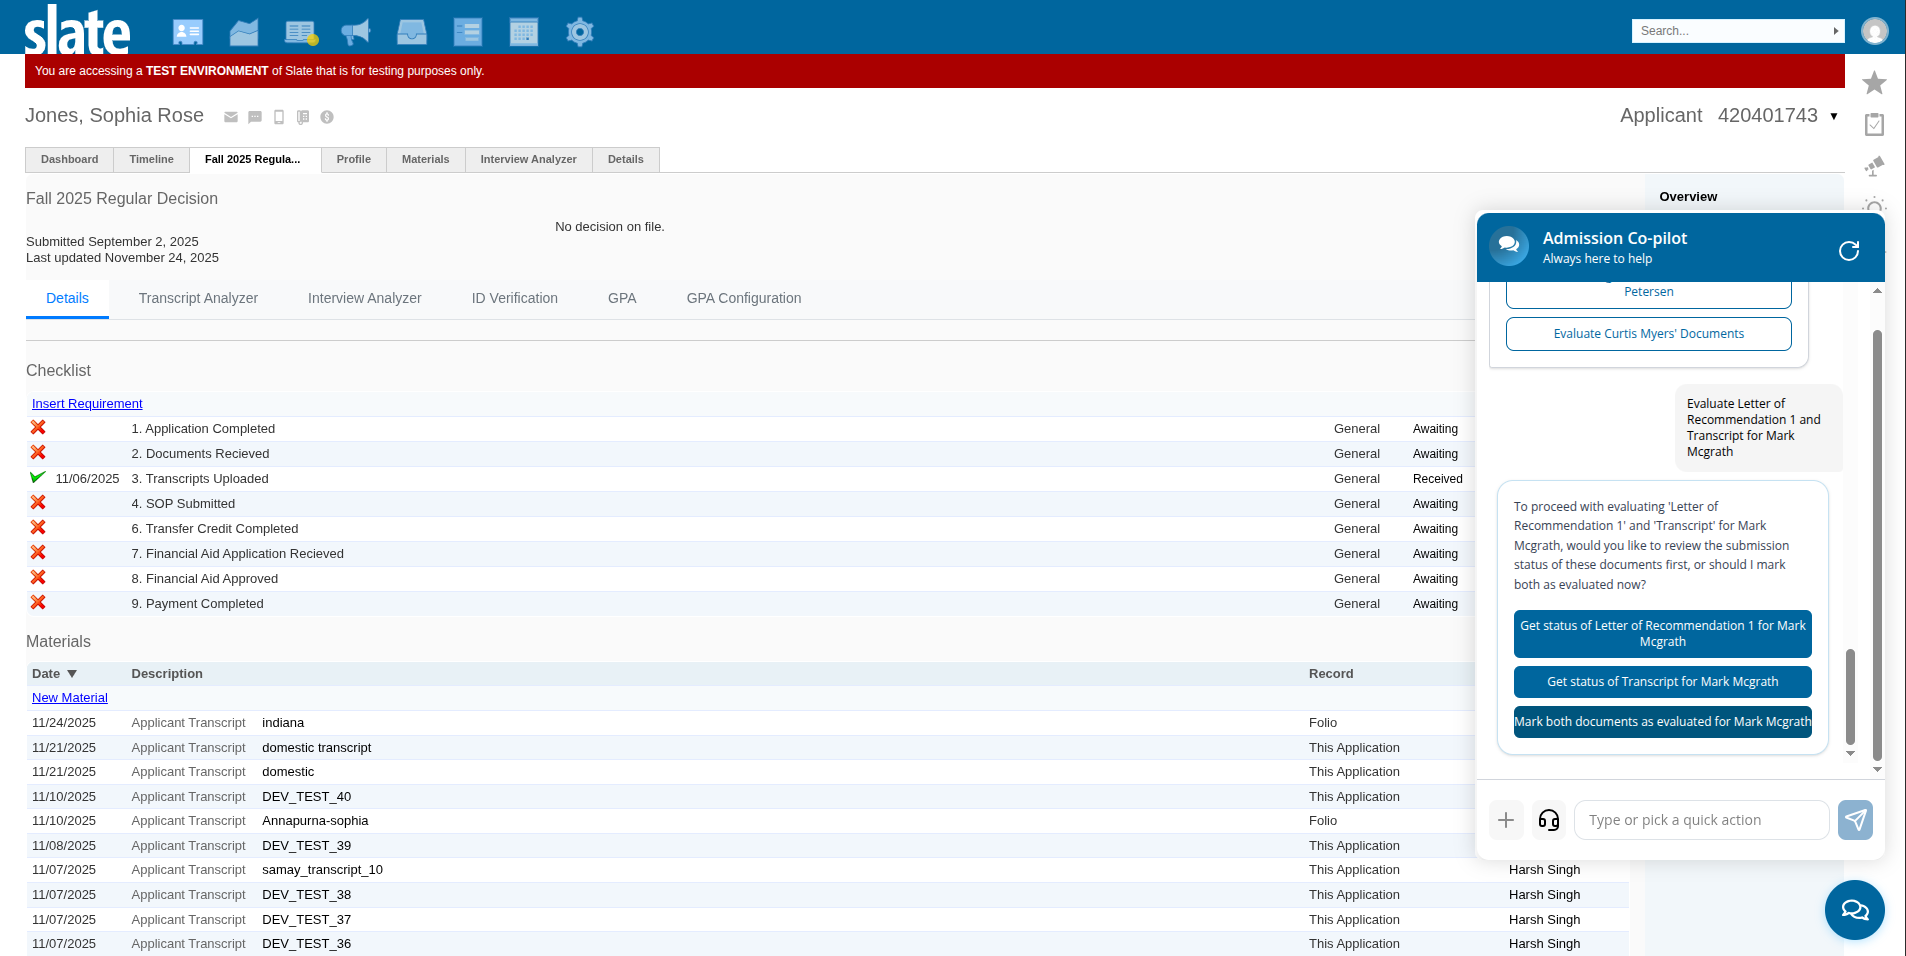This screenshot has height=956, width=1906.
Task: Open the megaphone Deliver icon
Action: pos(355,32)
